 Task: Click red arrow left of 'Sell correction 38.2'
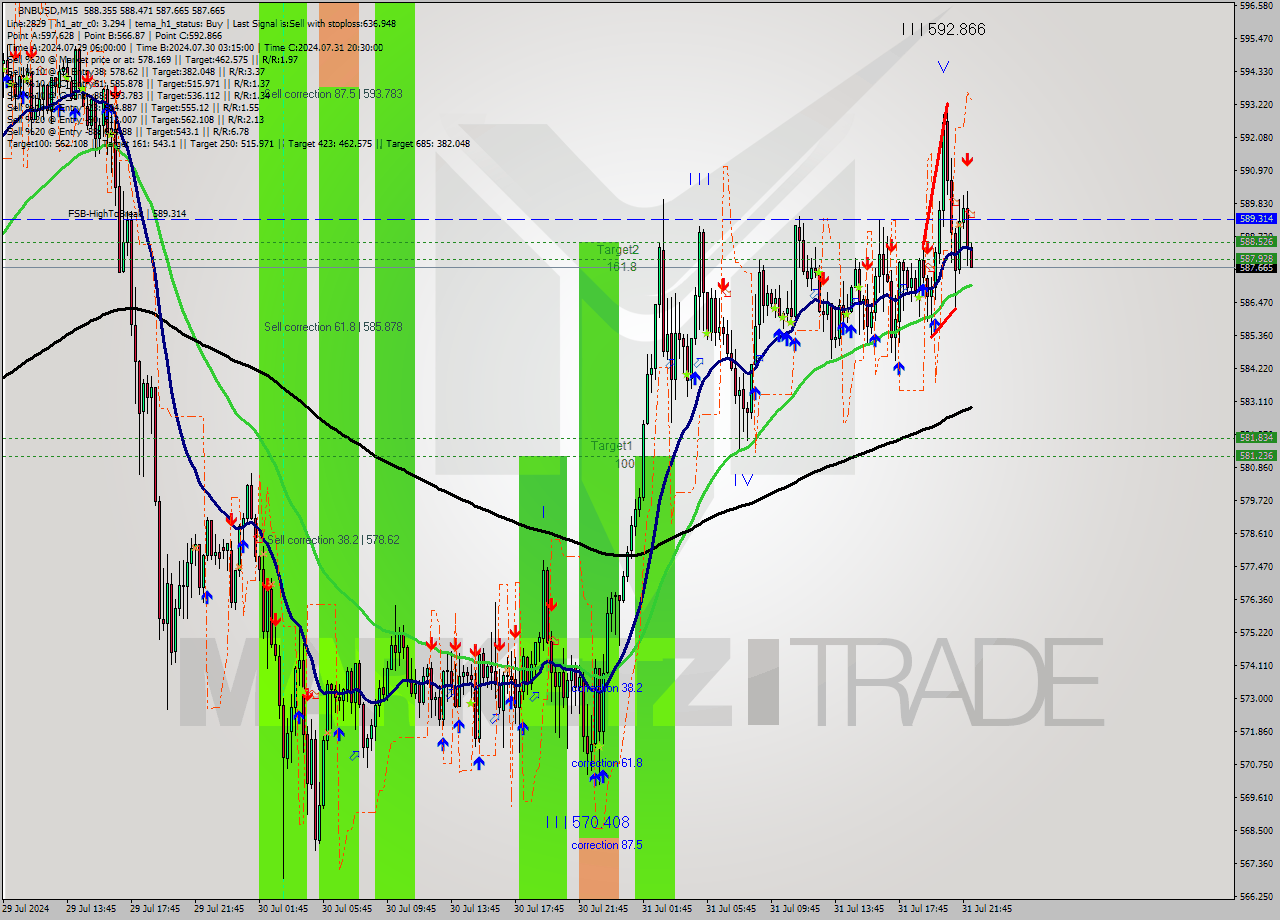pyautogui.click(x=231, y=521)
